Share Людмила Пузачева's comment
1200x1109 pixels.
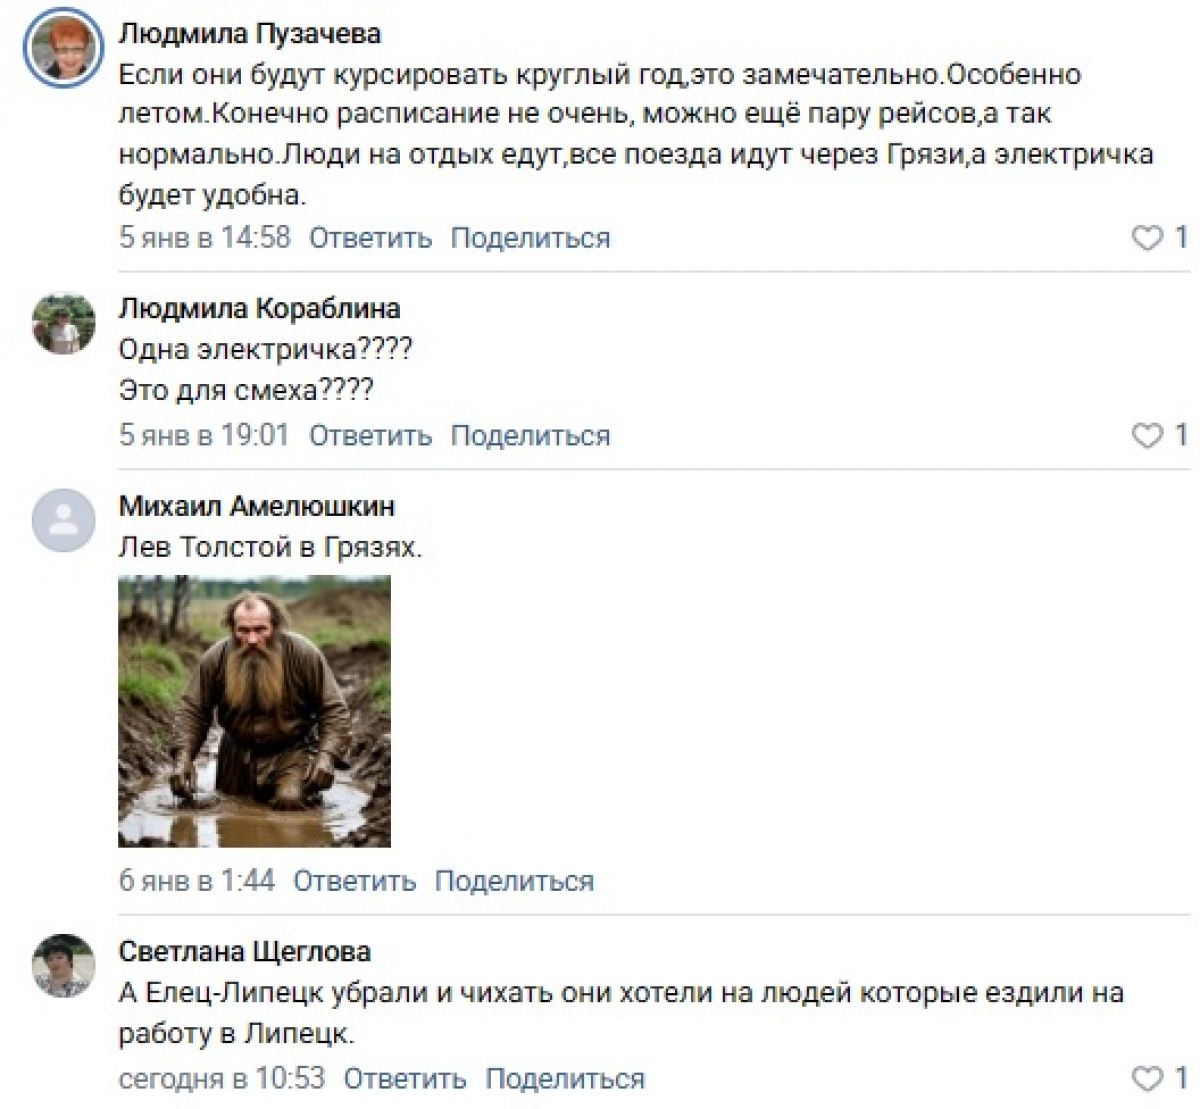pos(530,238)
